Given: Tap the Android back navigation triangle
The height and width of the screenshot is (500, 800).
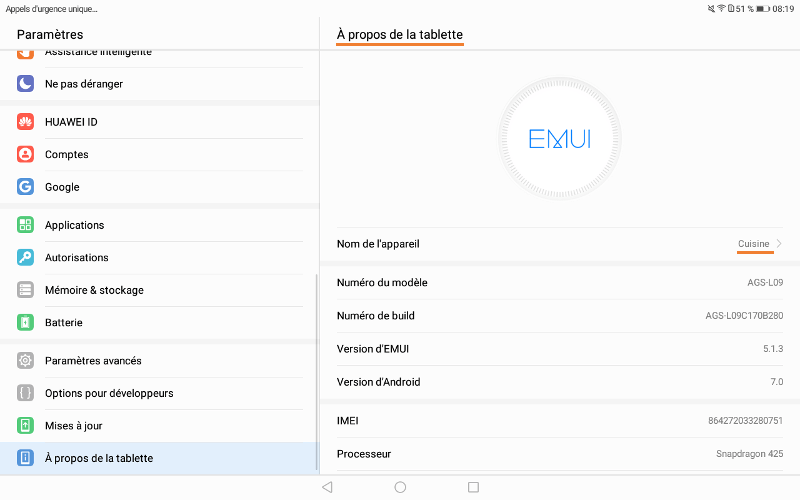Looking at the screenshot, I should point(328,487).
